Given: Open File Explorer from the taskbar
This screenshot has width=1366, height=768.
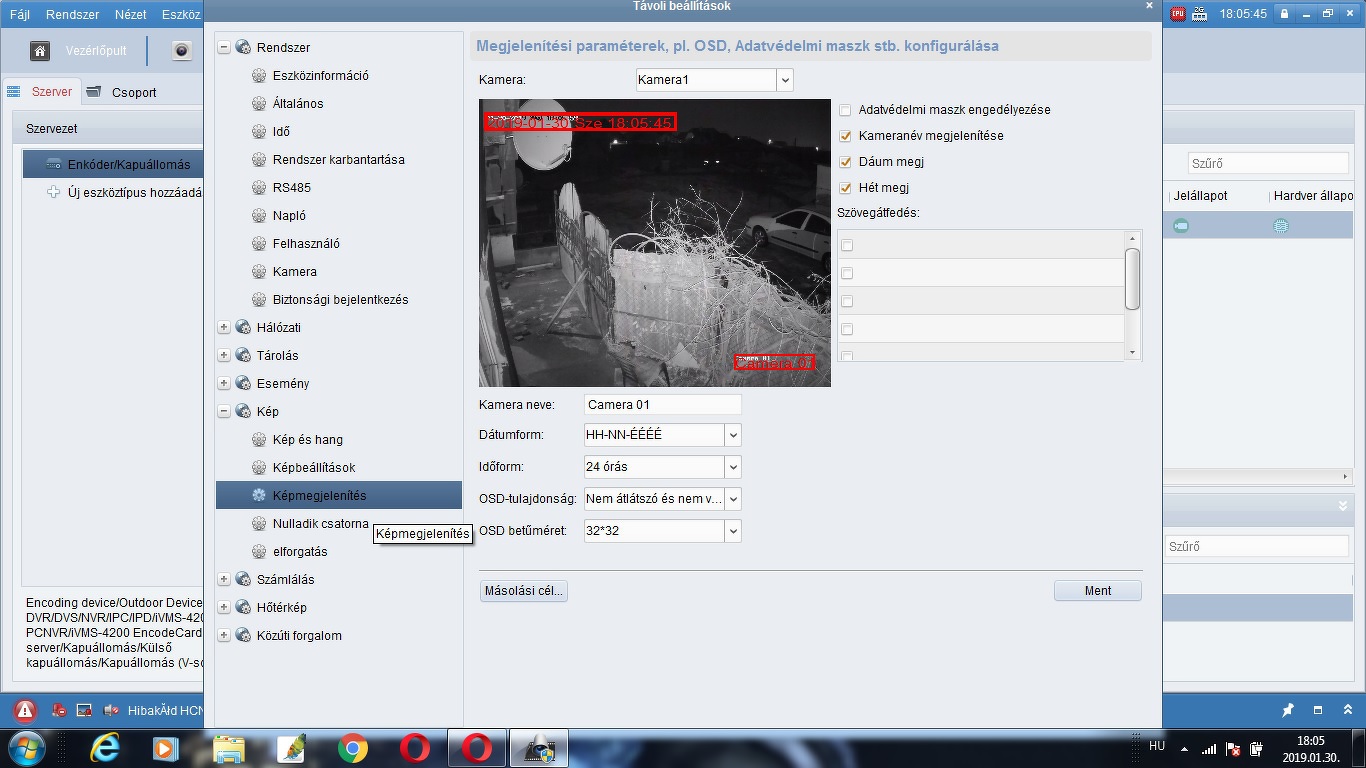Looking at the screenshot, I should pos(229,748).
